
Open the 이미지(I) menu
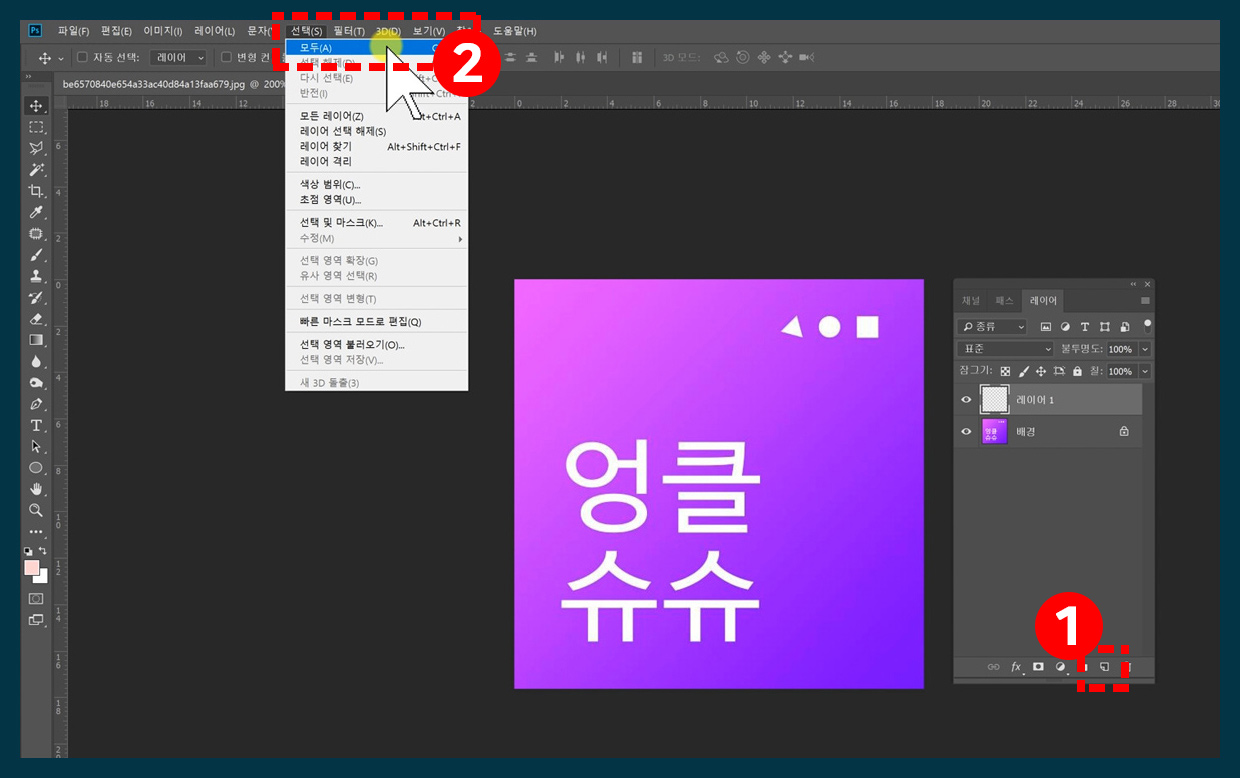coord(163,31)
